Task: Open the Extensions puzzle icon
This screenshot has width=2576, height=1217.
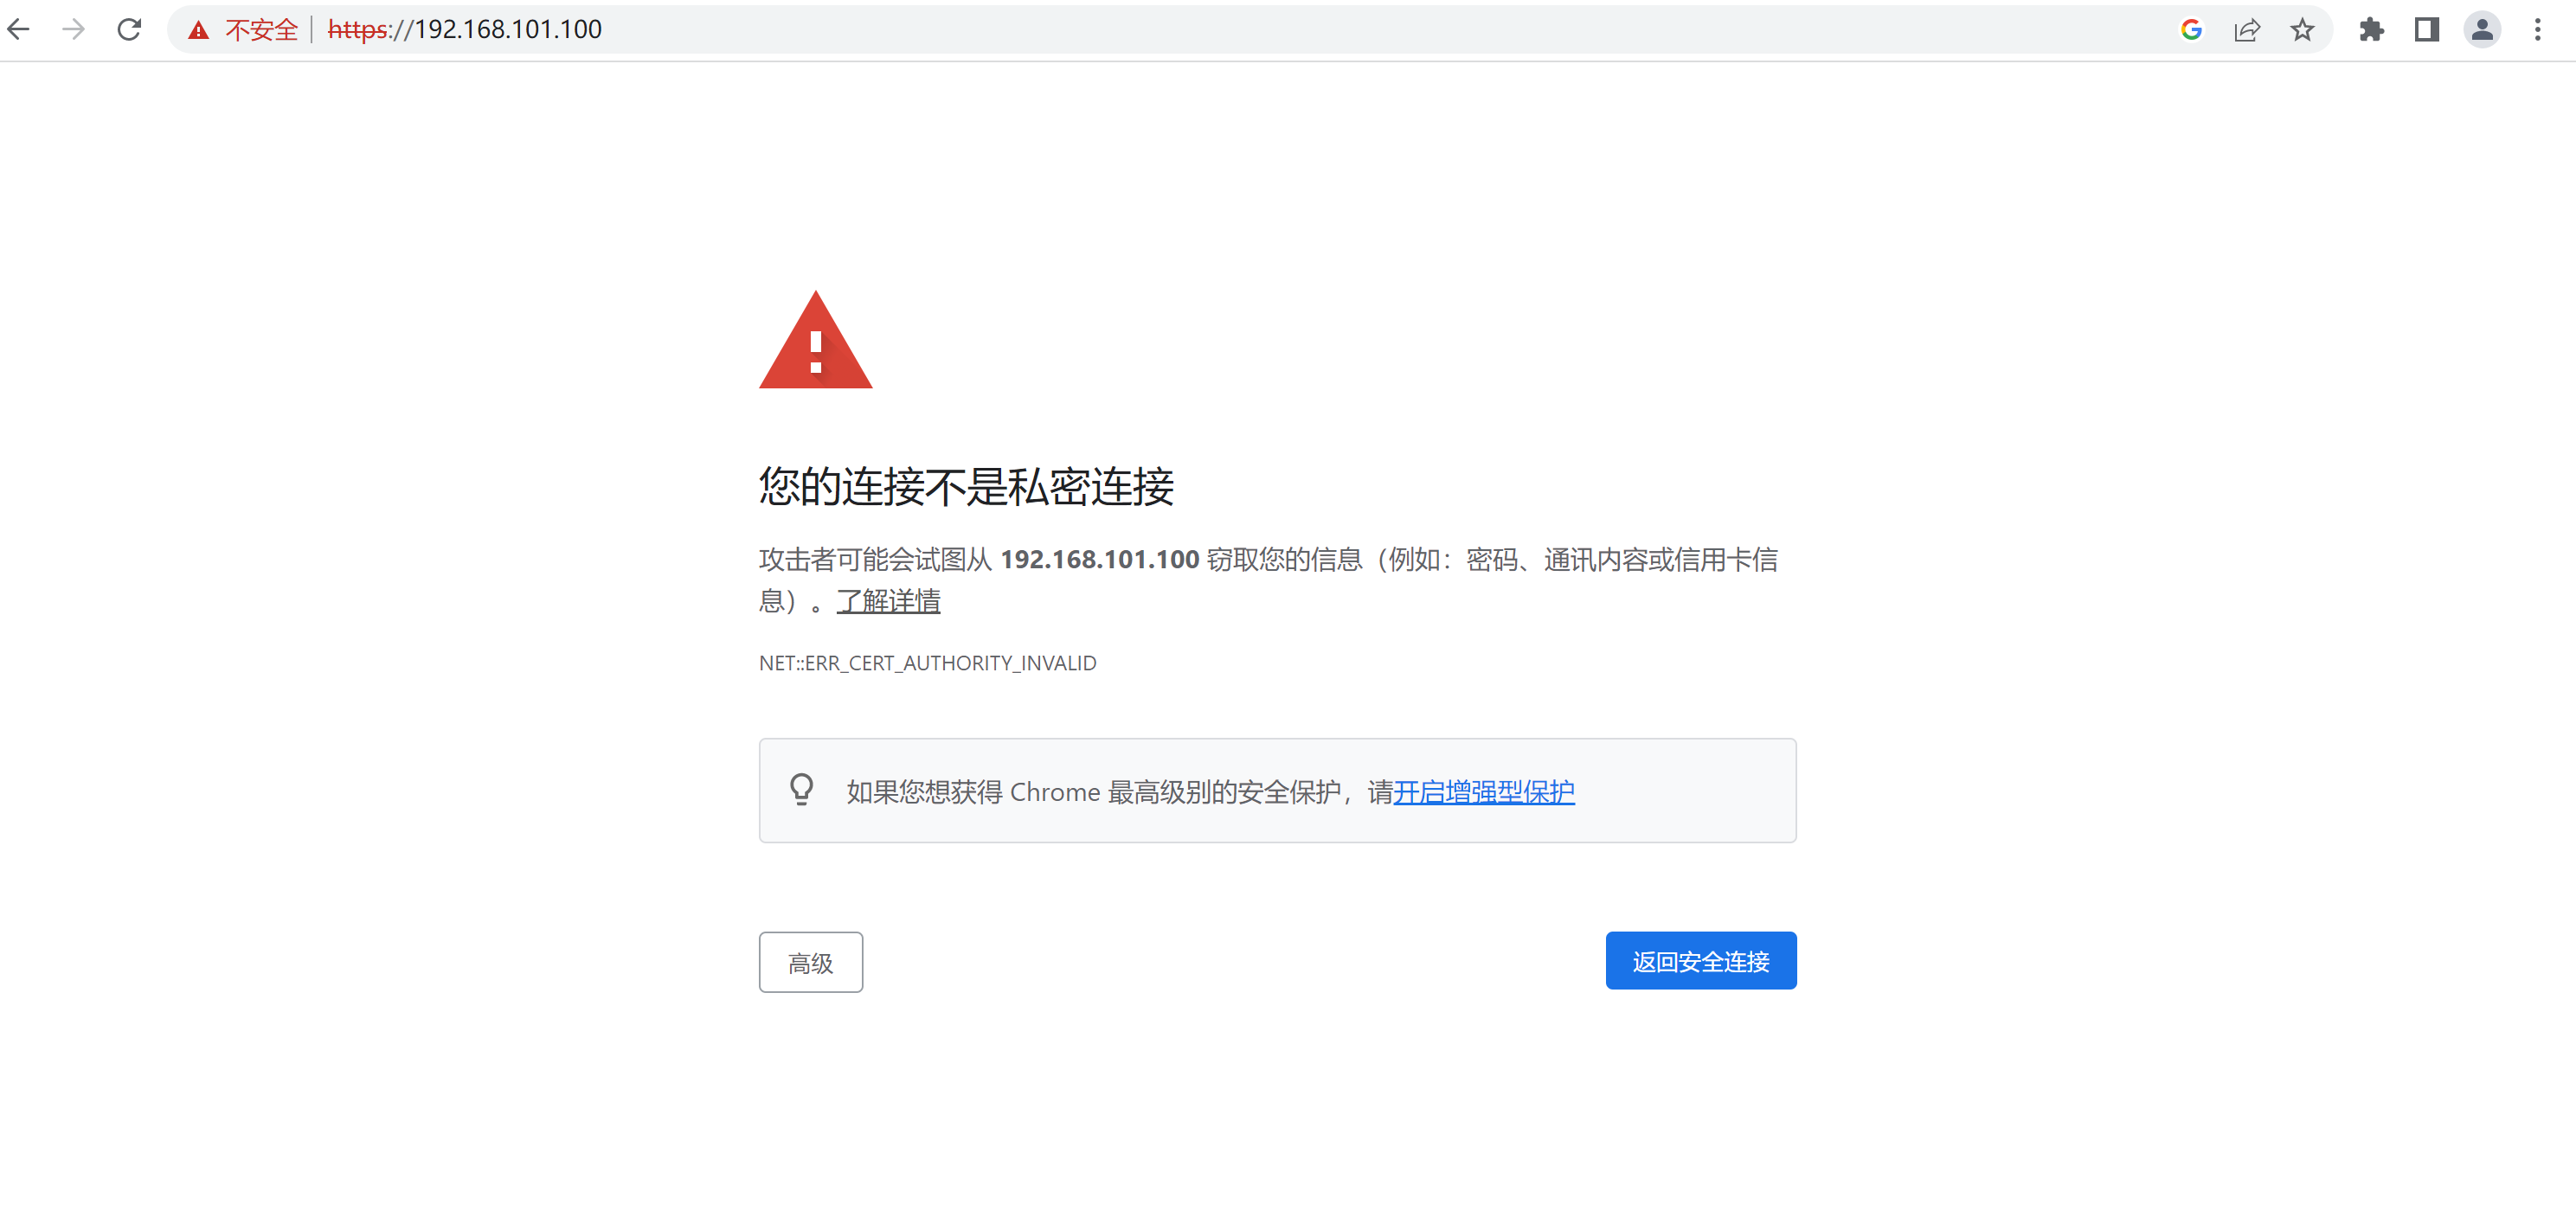Action: pos(2371,29)
